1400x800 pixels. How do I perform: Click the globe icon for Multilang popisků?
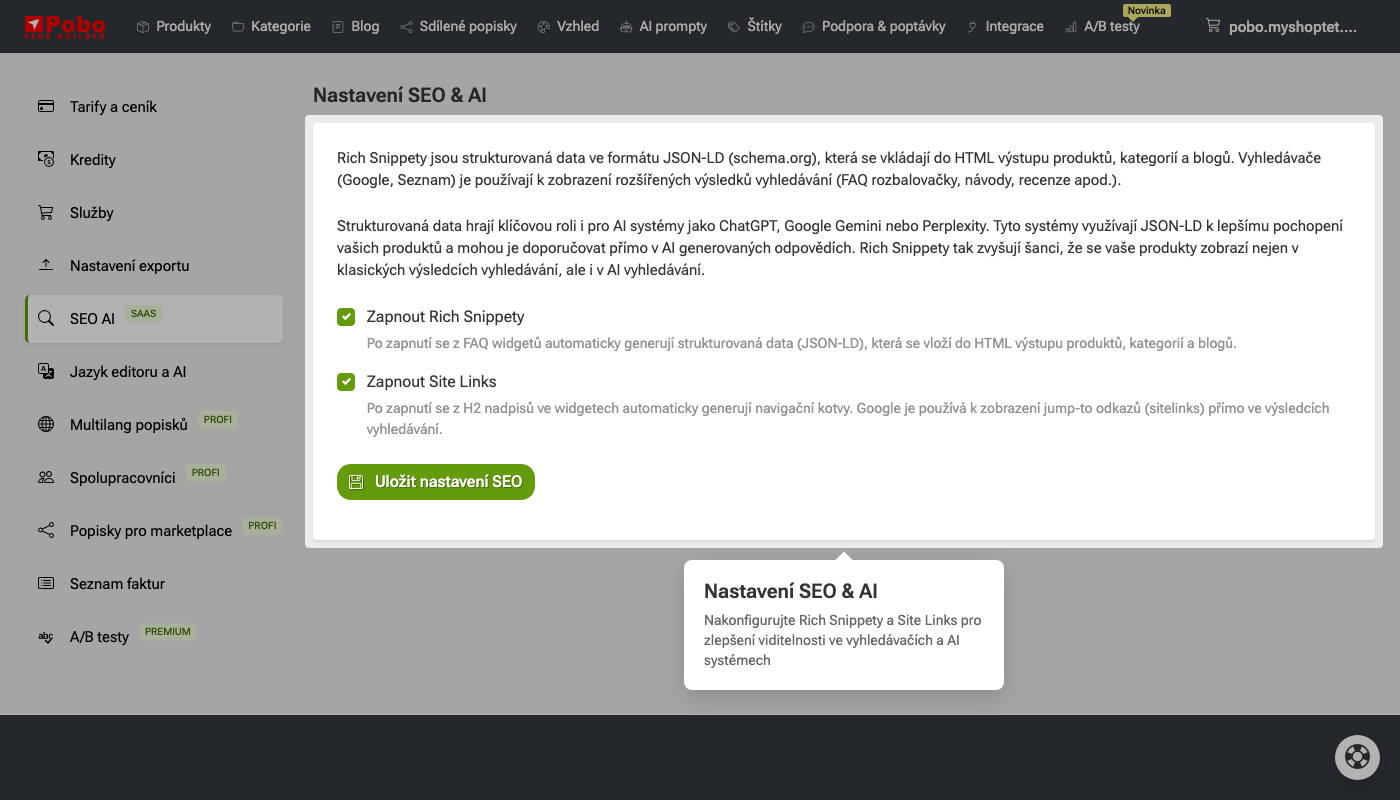[46, 424]
